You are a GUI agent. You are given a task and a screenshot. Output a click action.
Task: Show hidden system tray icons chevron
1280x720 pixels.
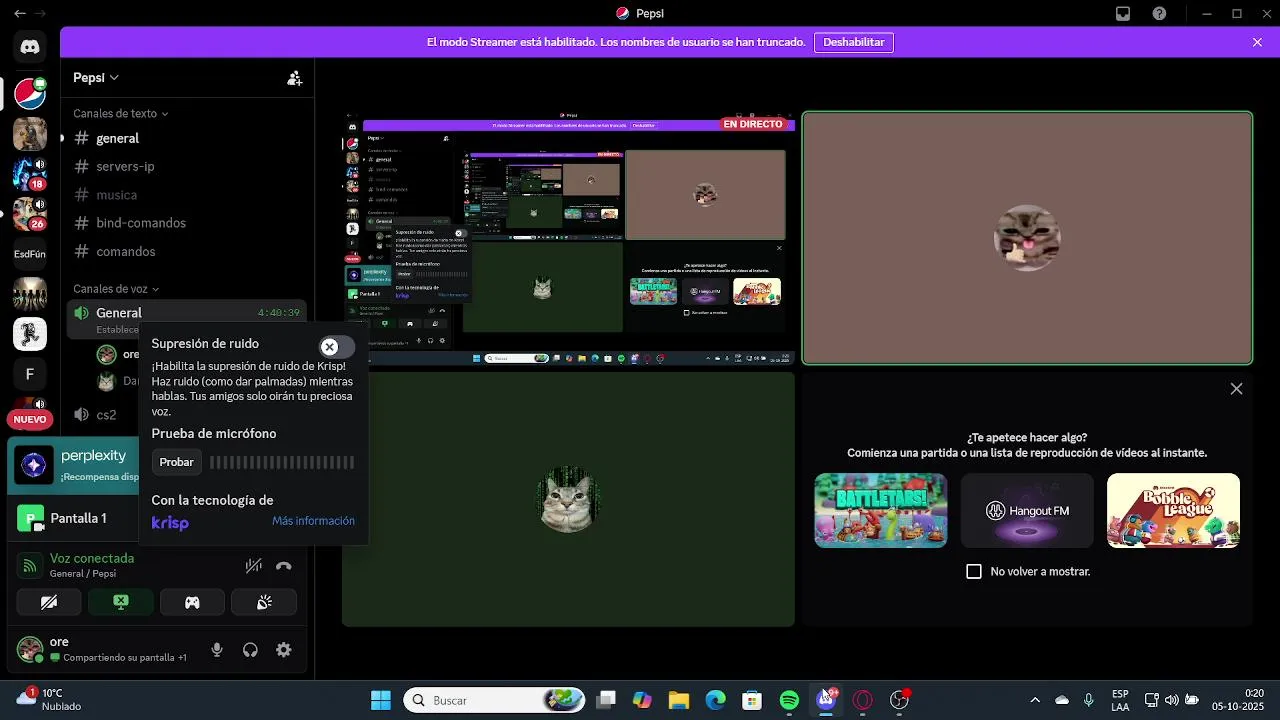1035,700
